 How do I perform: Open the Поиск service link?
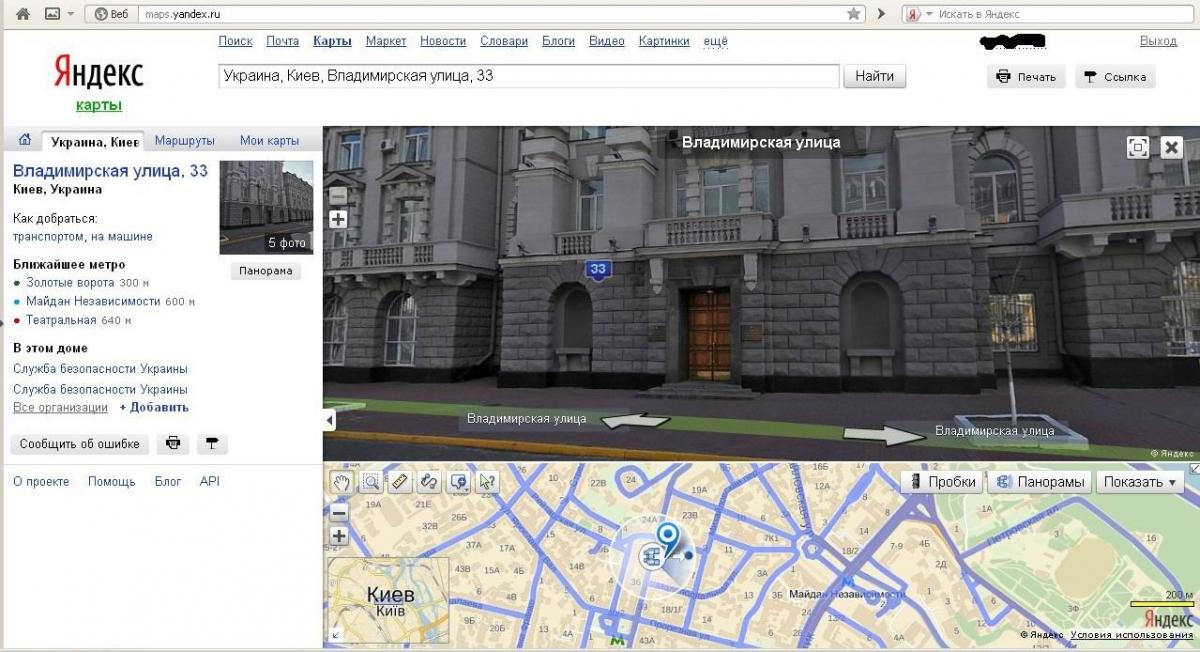tap(235, 41)
